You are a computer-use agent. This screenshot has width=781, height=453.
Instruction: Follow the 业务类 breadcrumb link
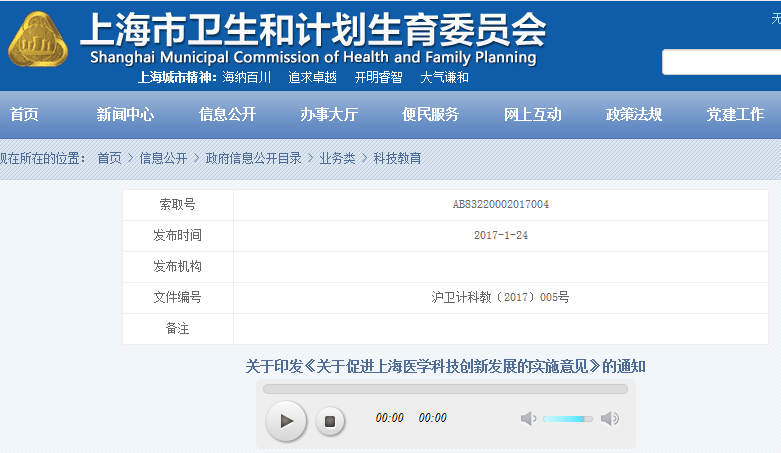(337, 158)
